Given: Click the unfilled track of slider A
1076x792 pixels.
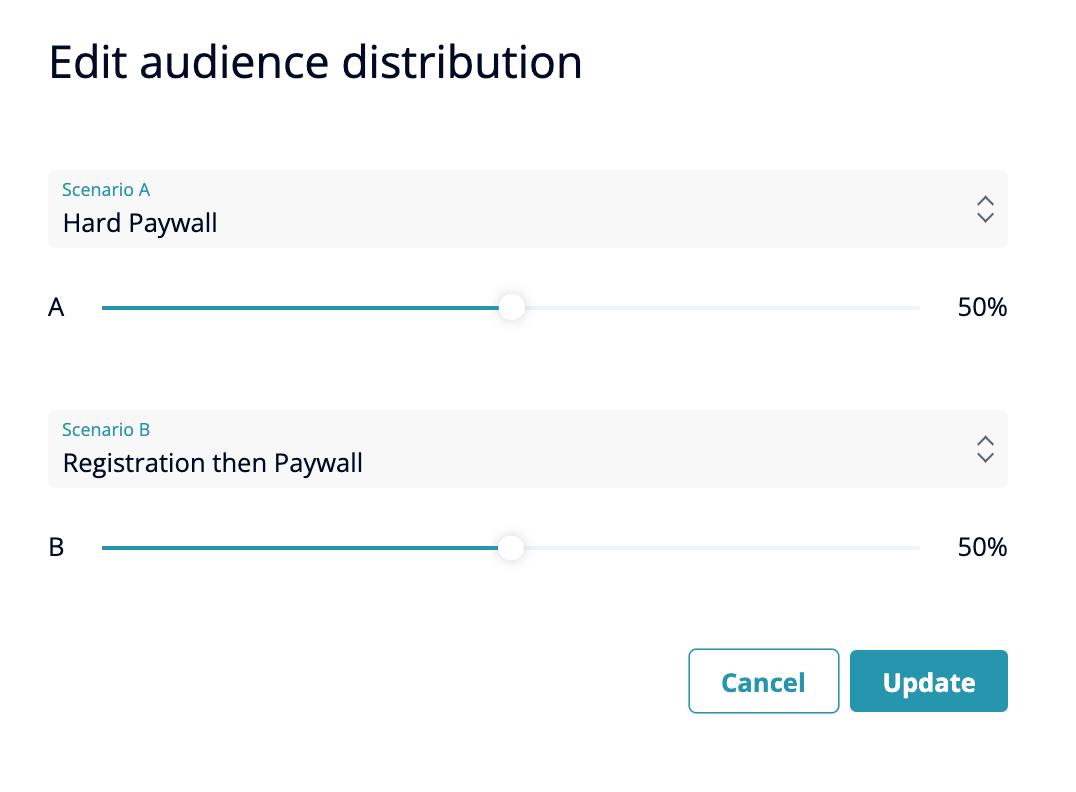Looking at the screenshot, I should click(x=720, y=308).
